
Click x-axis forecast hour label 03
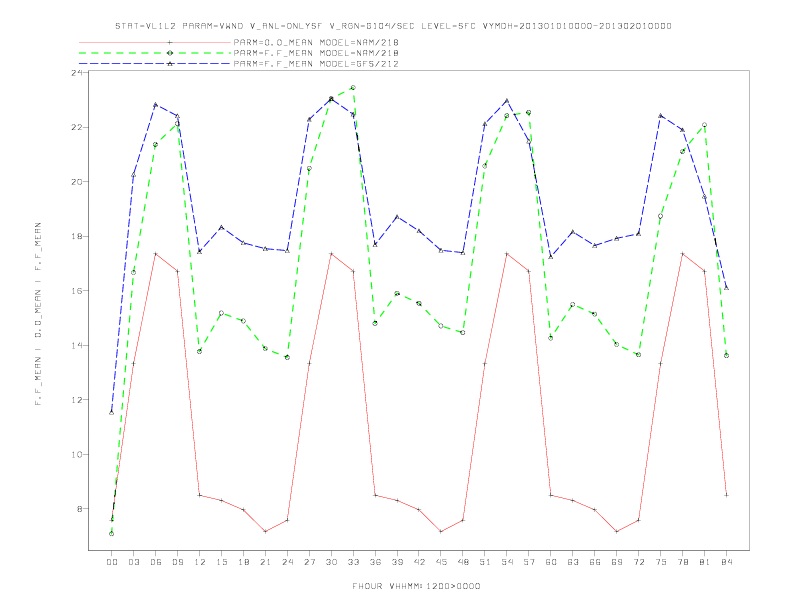[x=133, y=562]
